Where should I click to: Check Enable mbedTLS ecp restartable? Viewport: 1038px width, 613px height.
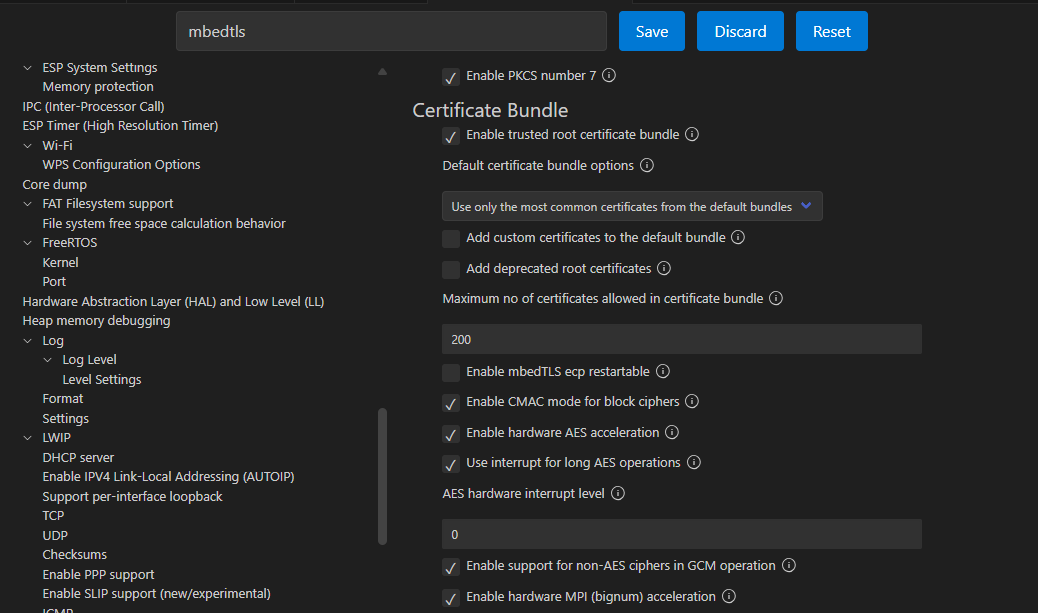(451, 373)
